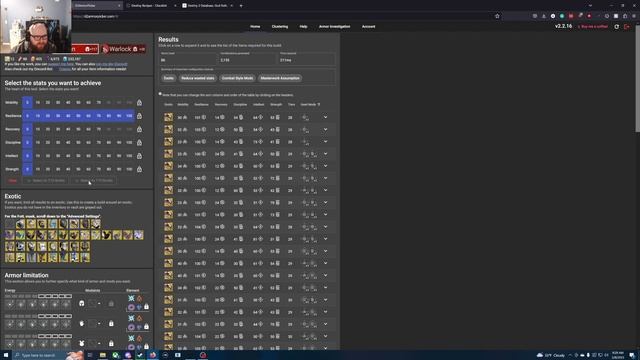This screenshot has height=360, width=640.
Task: Click the reload icon next to version number
Action: click(616, 27)
